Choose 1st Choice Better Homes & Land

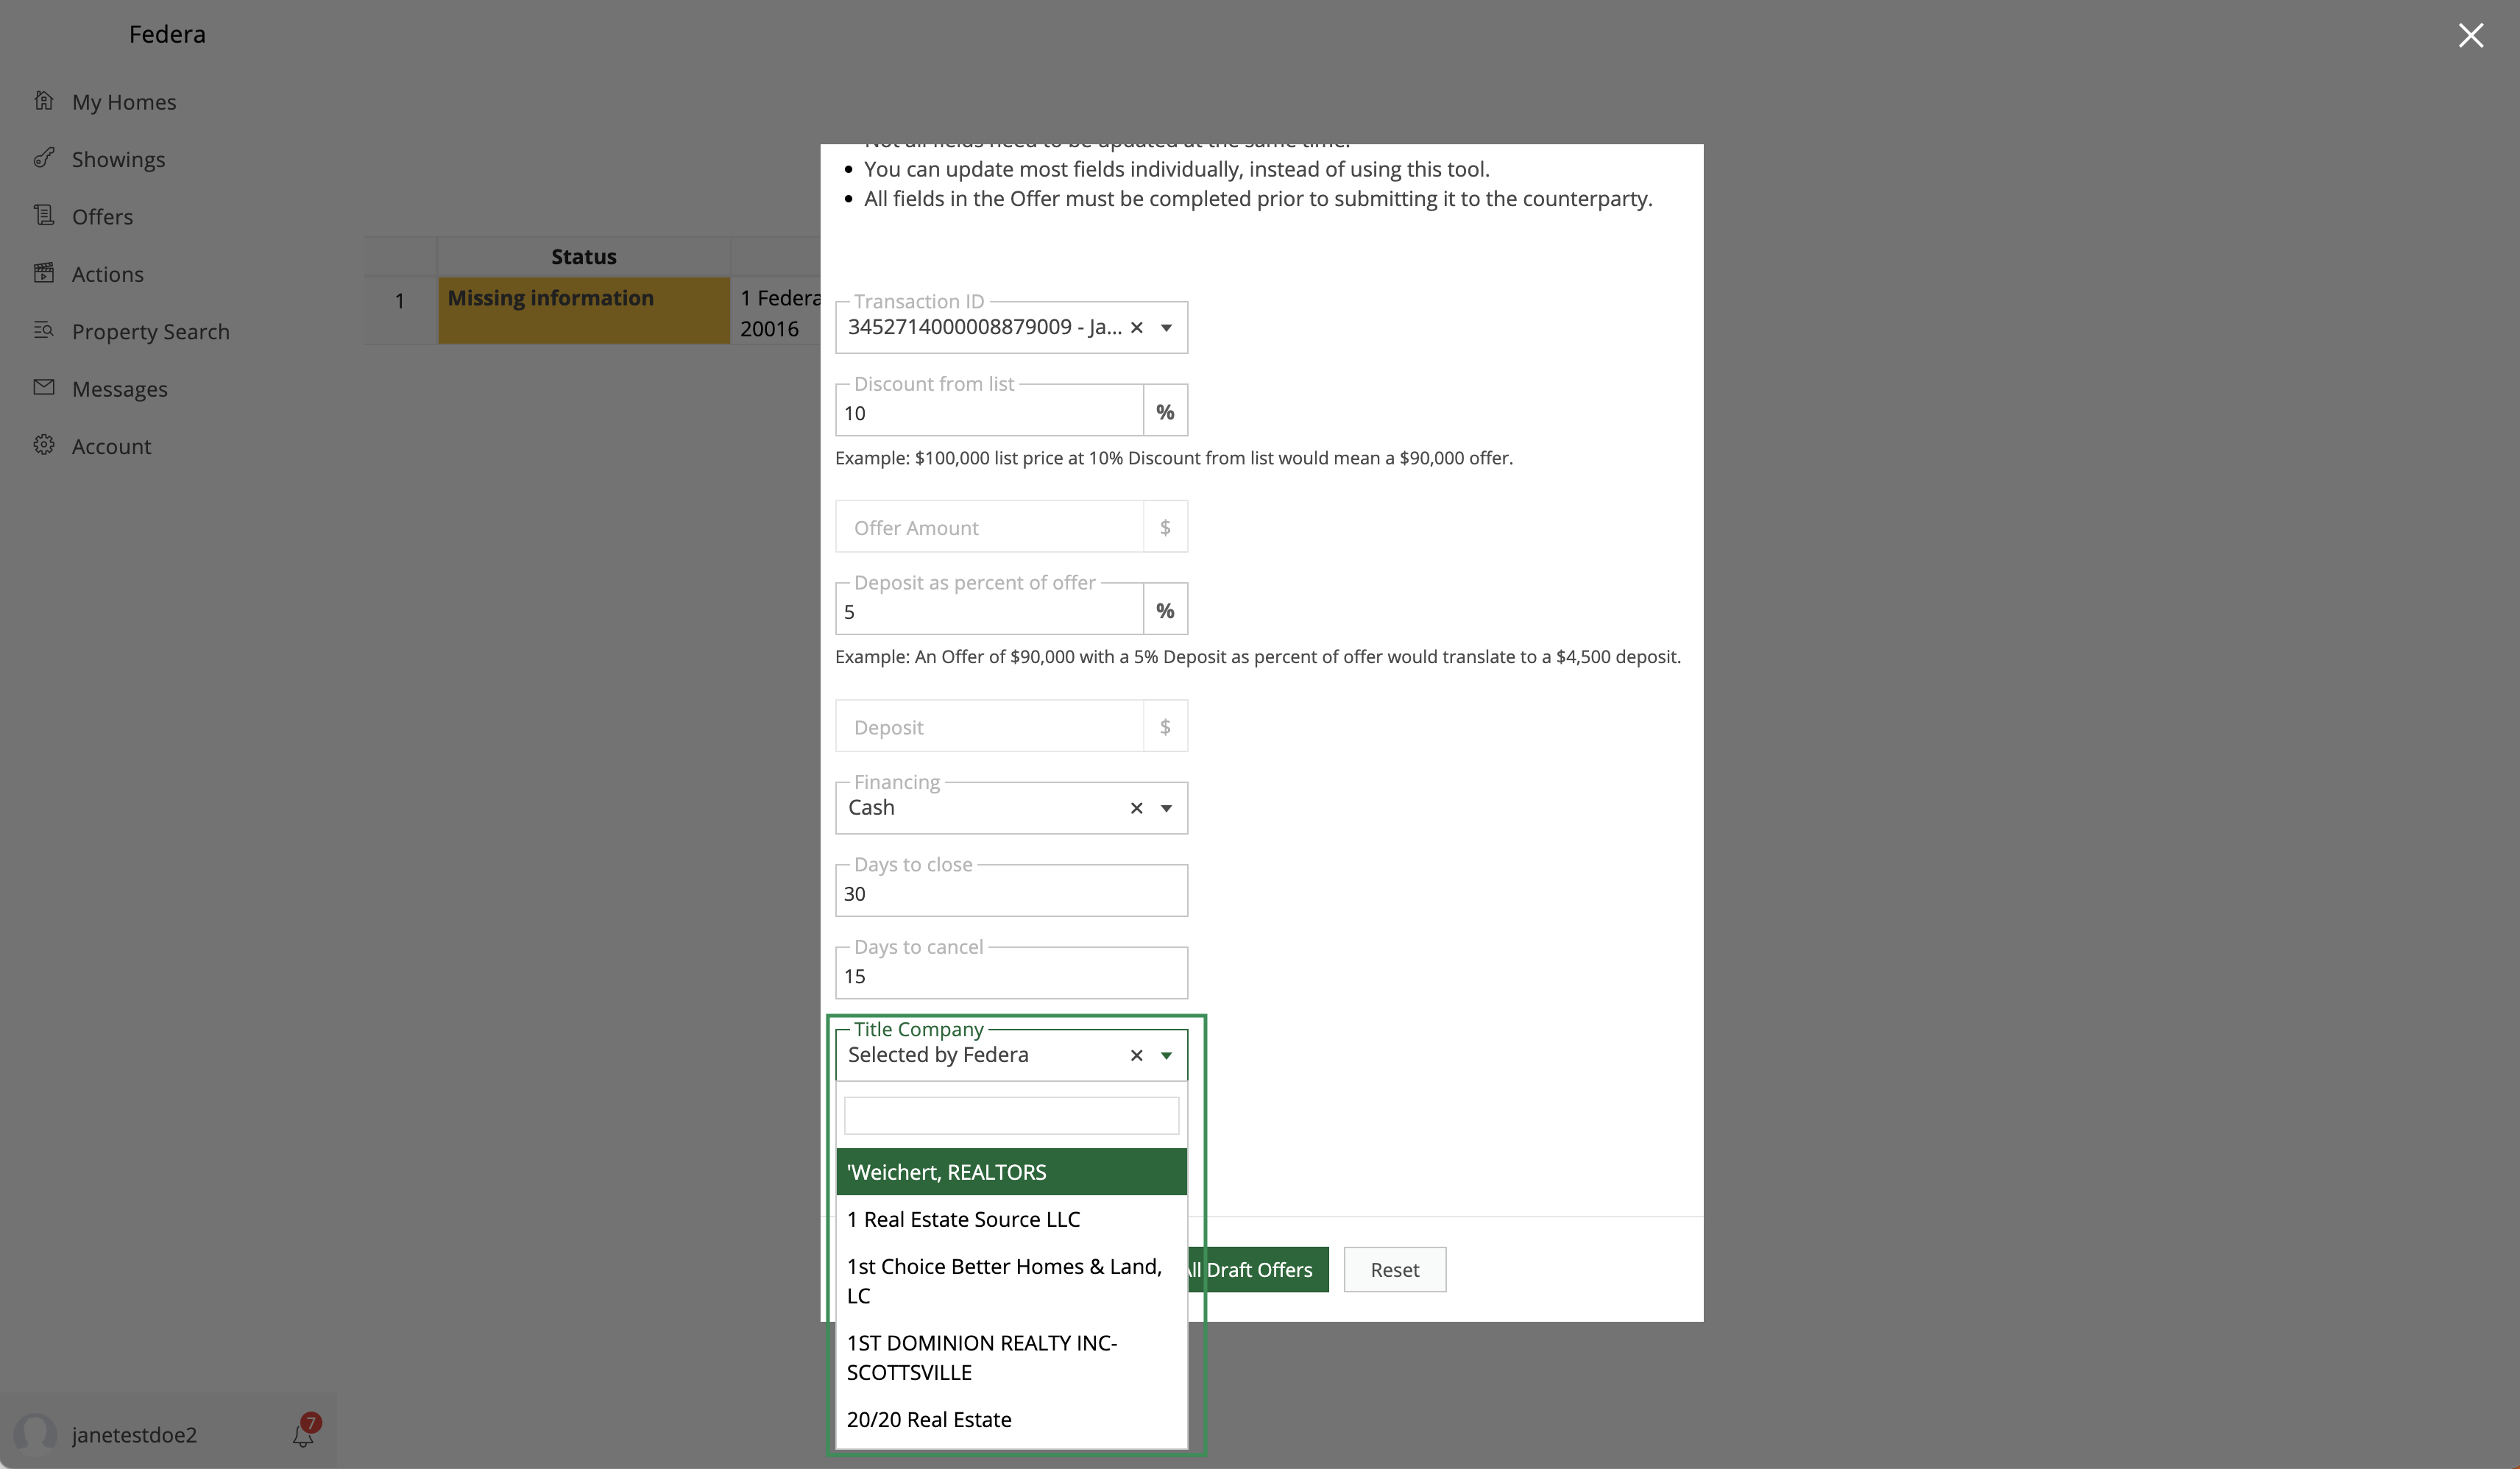1011,1281
